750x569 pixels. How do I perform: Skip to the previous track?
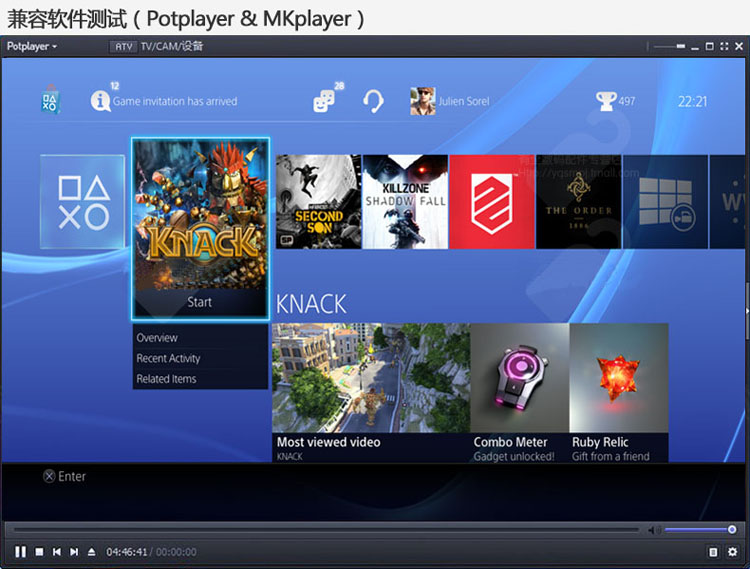(56, 552)
